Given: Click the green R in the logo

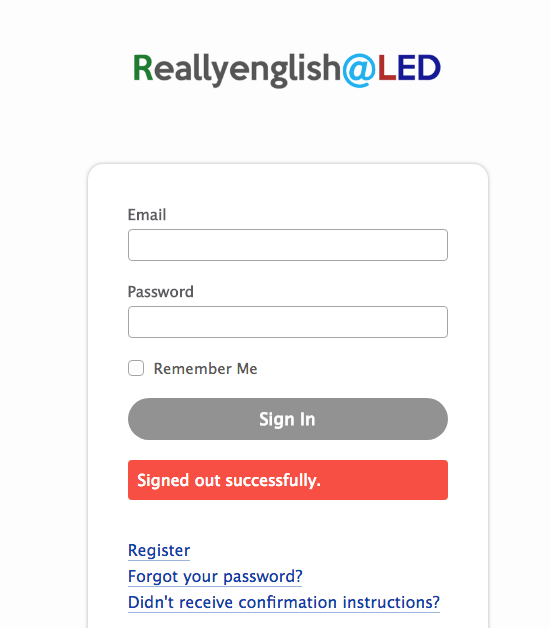Looking at the screenshot, I should click(143, 68).
